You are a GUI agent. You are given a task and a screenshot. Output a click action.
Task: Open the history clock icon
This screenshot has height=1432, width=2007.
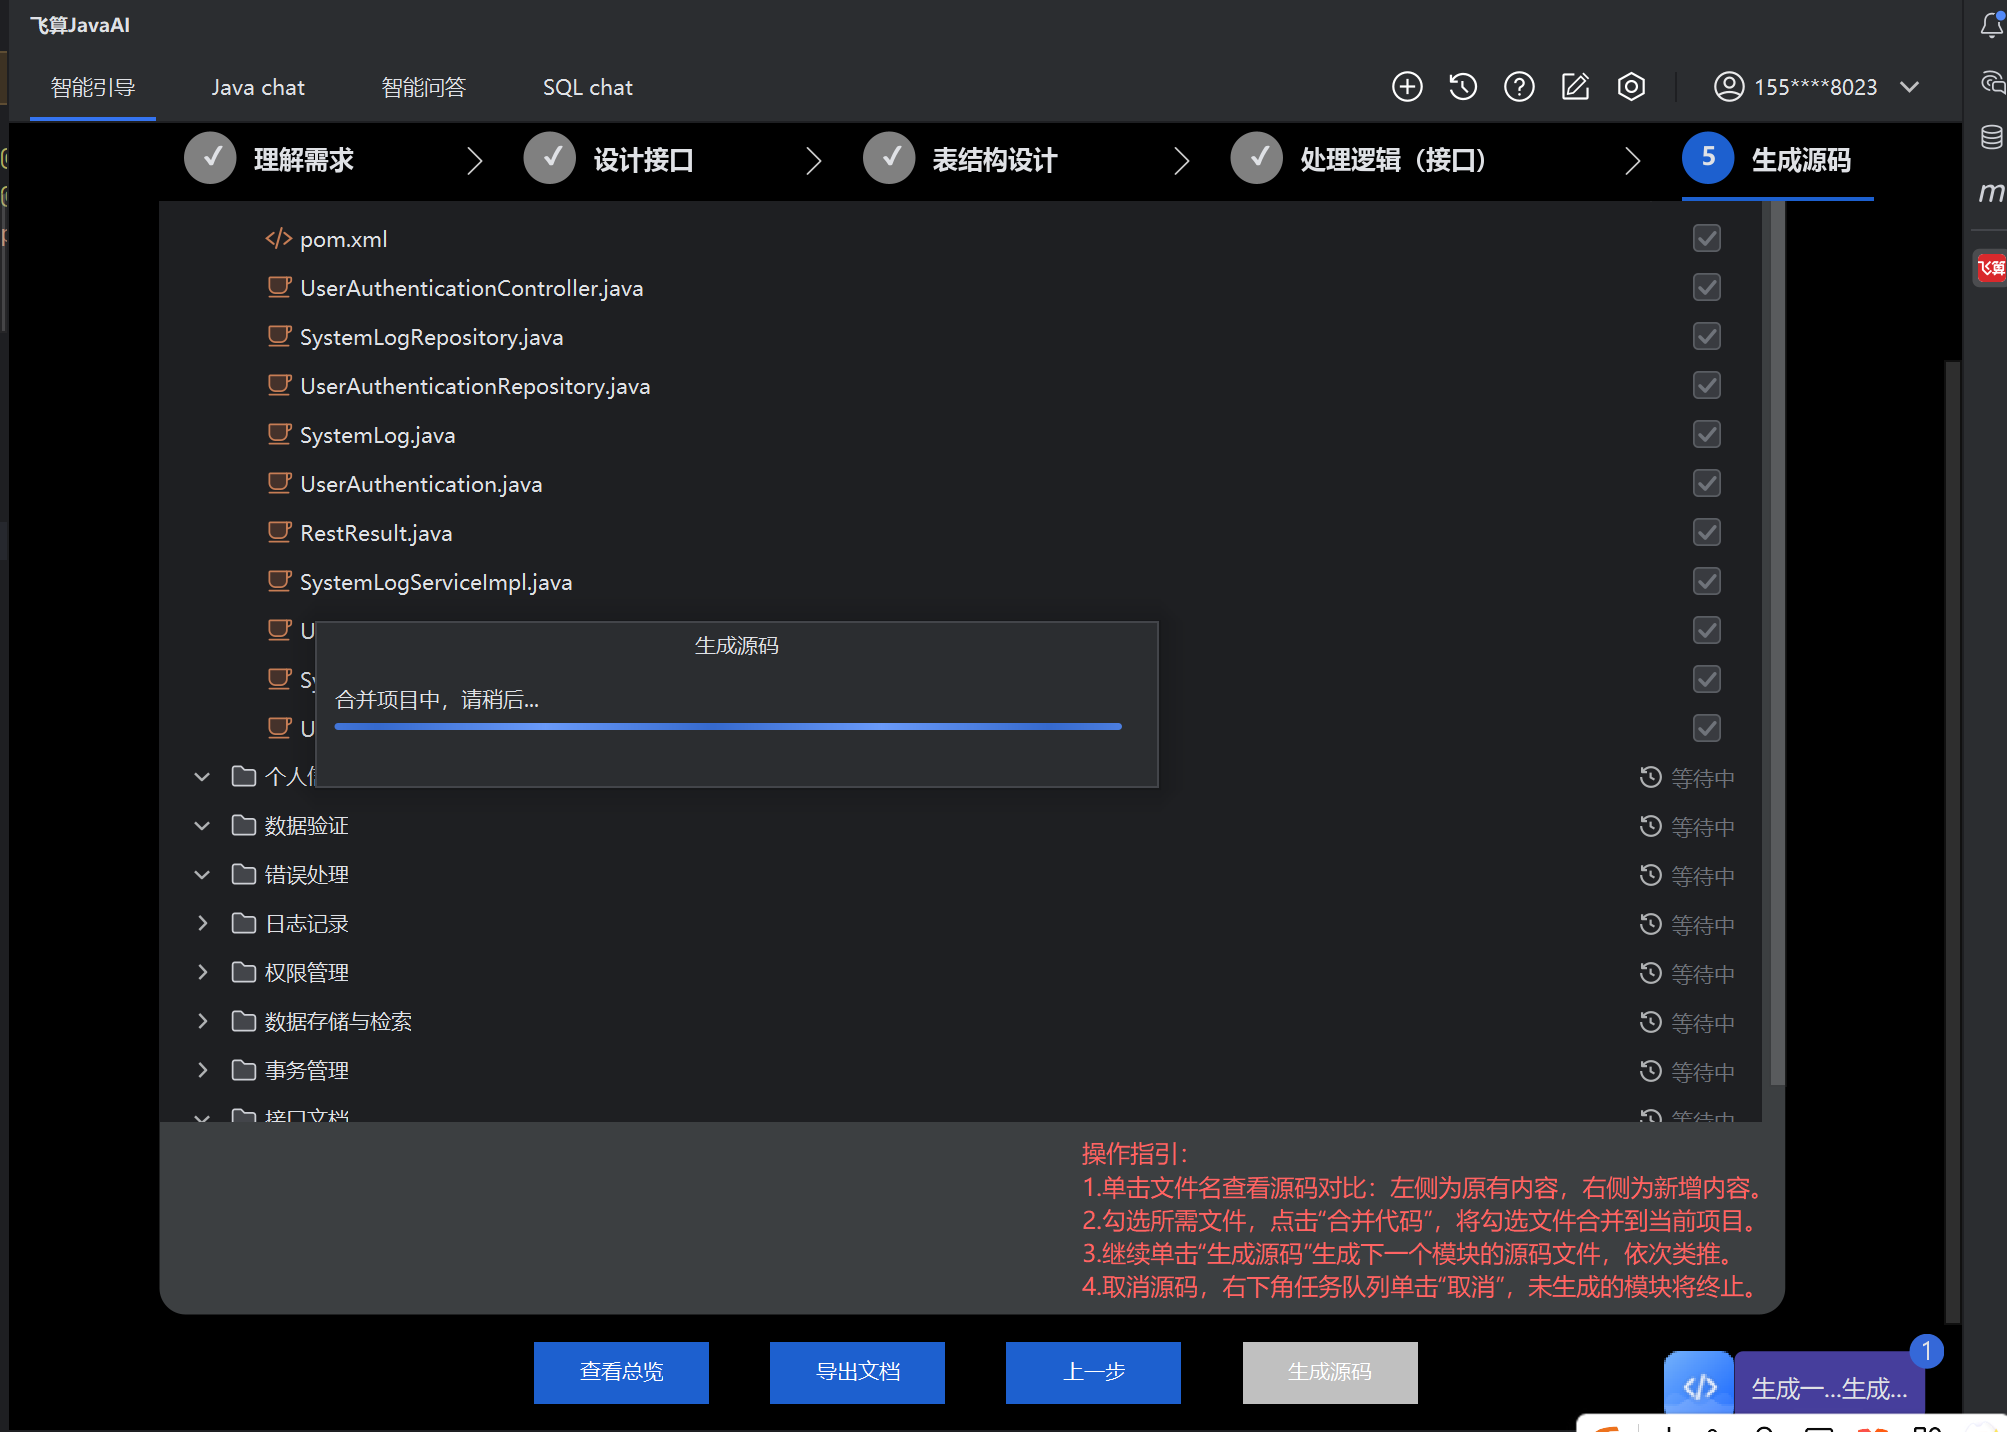coord(1463,87)
